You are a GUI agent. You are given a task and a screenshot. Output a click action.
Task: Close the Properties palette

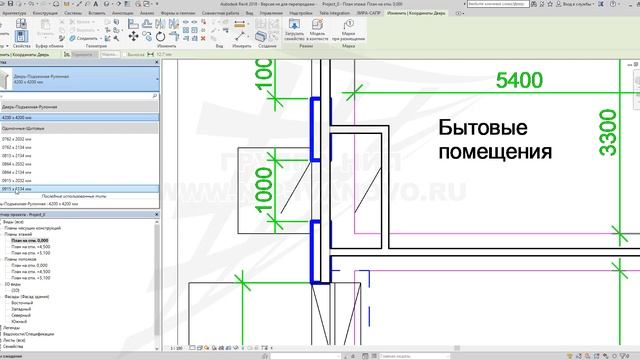157,62
